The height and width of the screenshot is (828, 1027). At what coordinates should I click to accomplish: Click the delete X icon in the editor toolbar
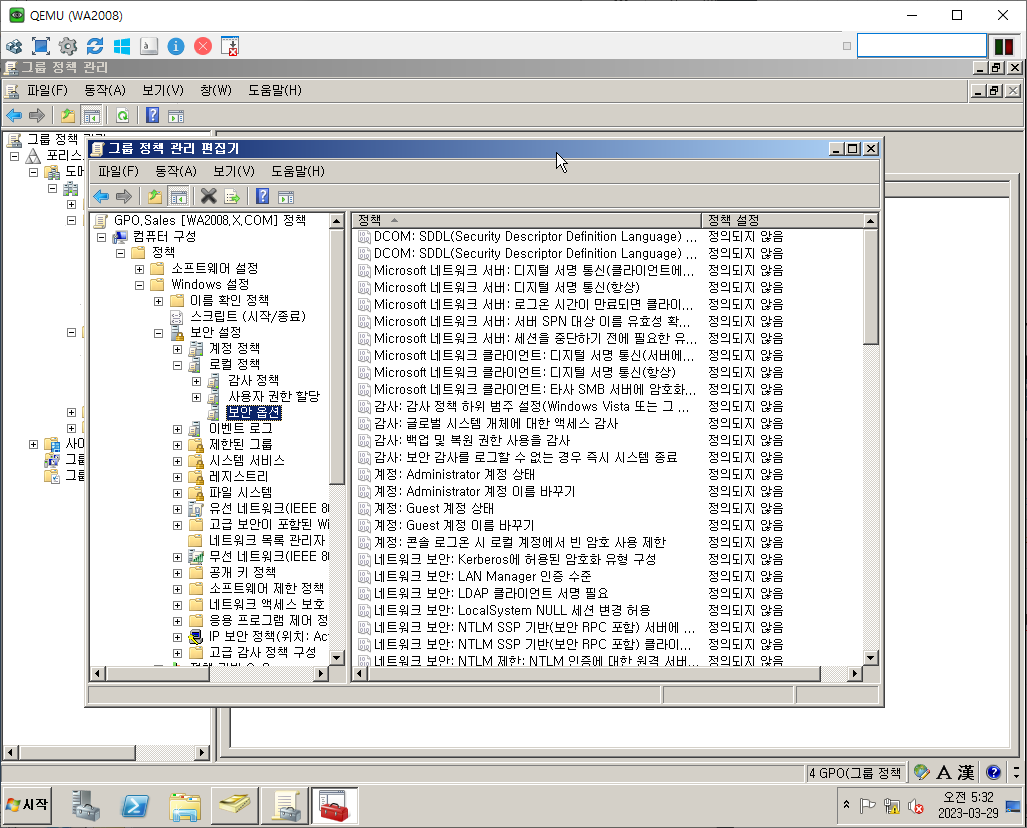click(x=208, y=196)
